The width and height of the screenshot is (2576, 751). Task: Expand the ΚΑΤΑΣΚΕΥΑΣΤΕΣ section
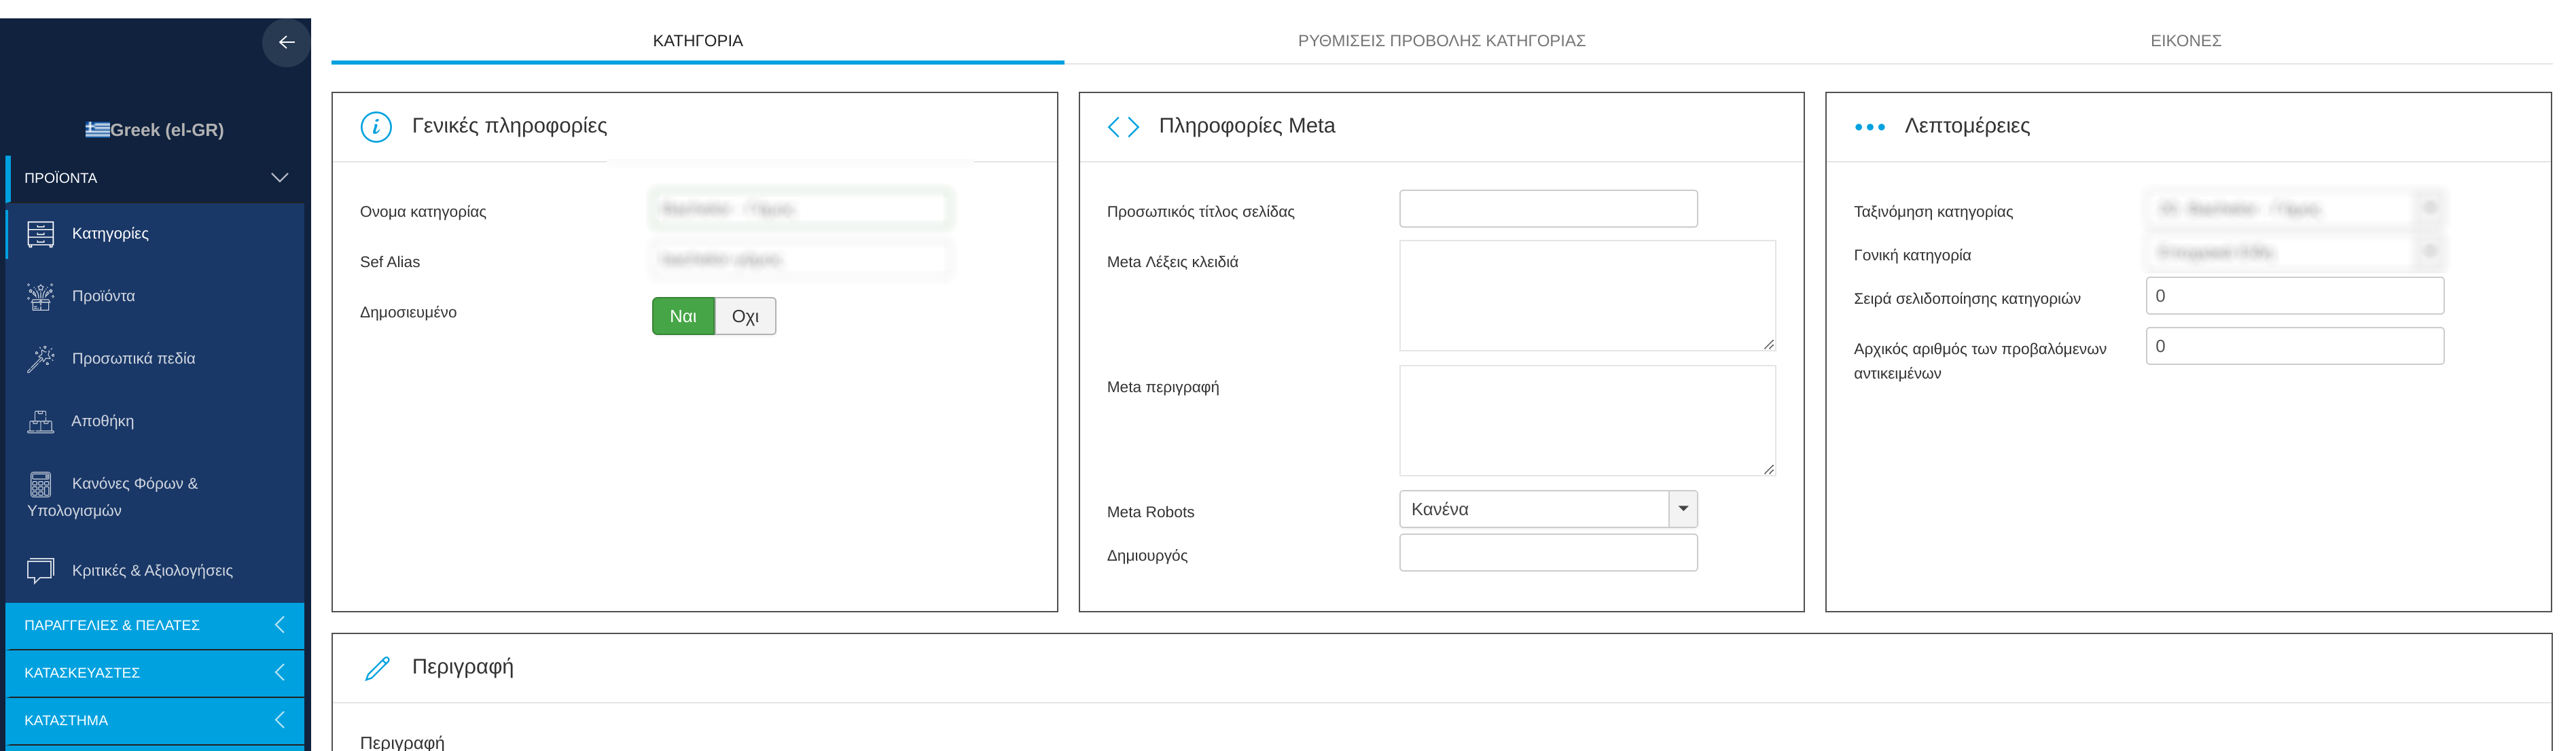156,673
